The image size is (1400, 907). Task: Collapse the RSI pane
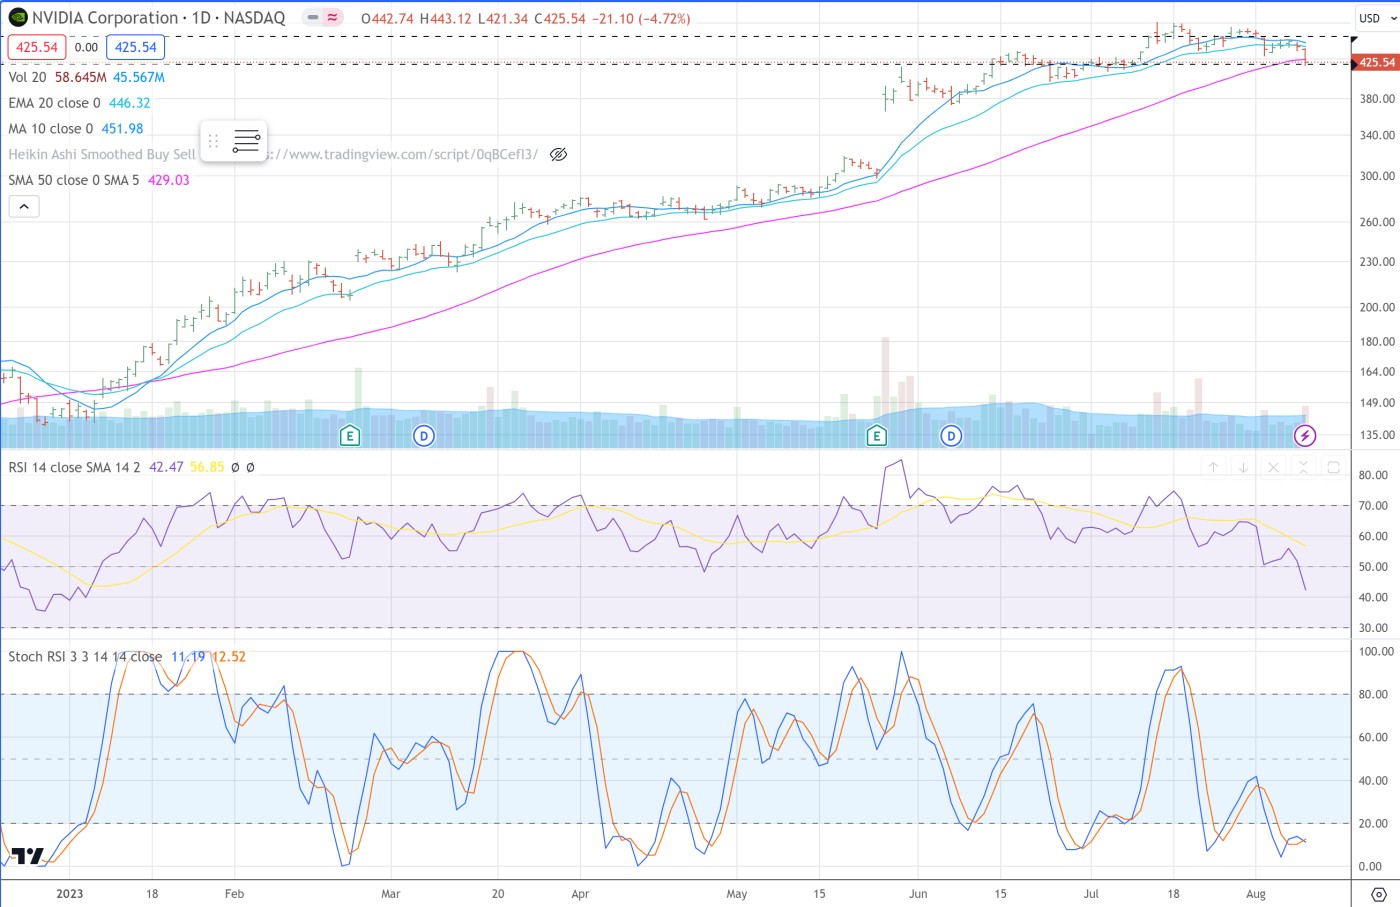(1303, 467)
